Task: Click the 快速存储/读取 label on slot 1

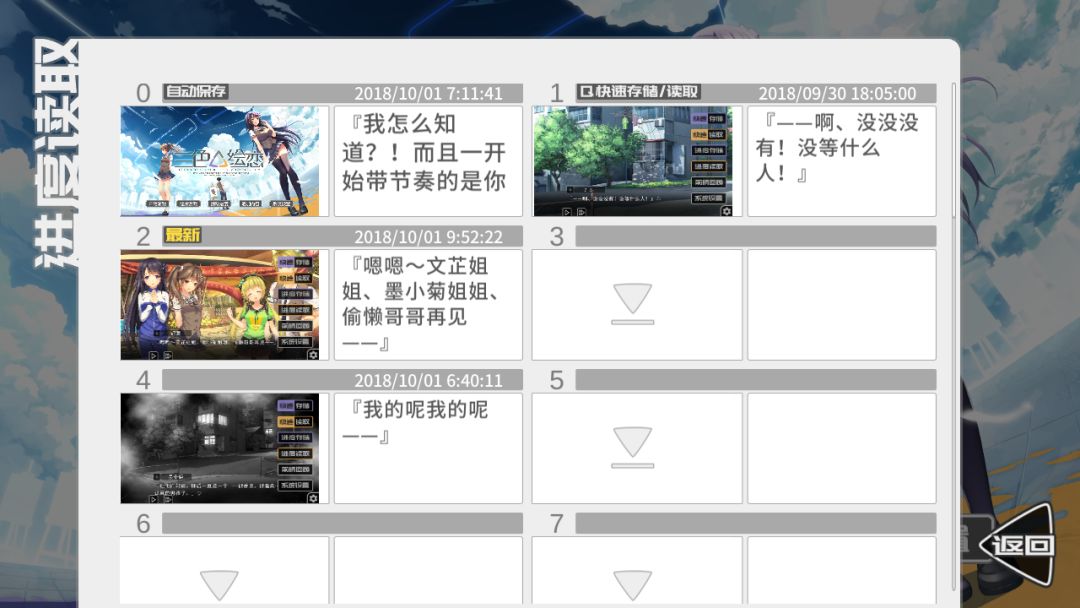Action: click(x=638, y=92)
